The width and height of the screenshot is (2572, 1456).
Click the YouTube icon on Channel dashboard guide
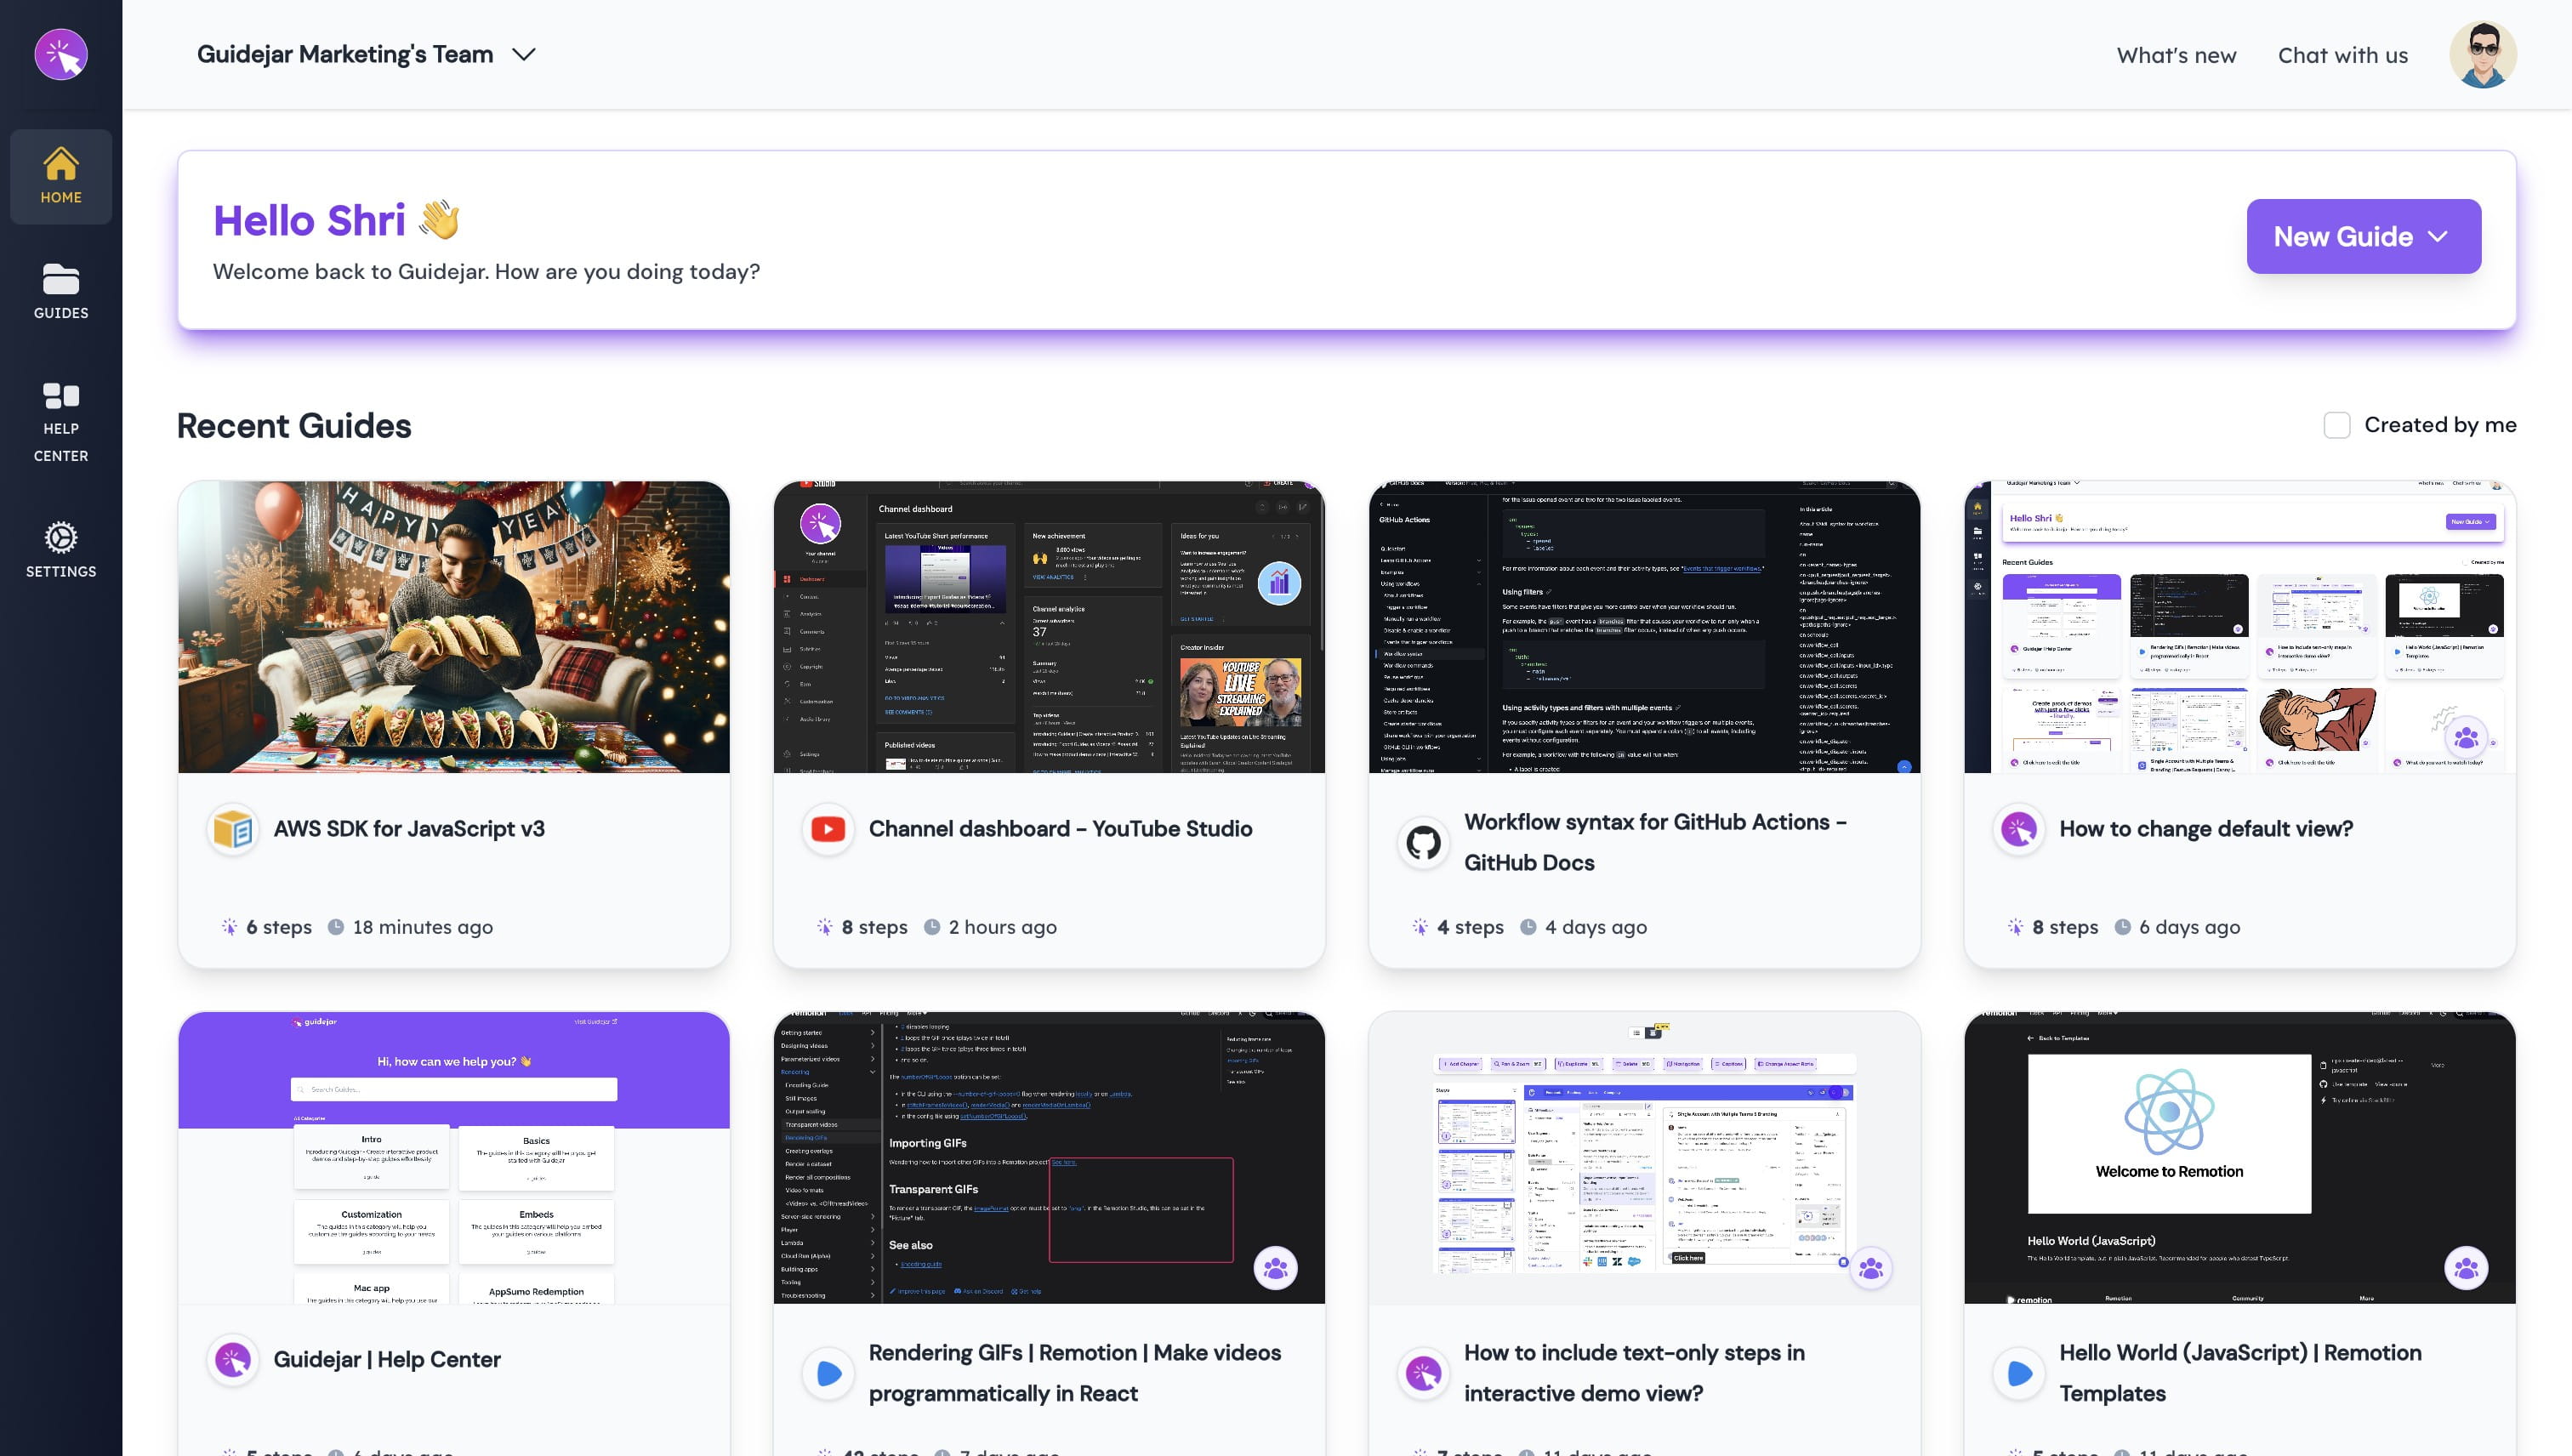coord(827,828)
